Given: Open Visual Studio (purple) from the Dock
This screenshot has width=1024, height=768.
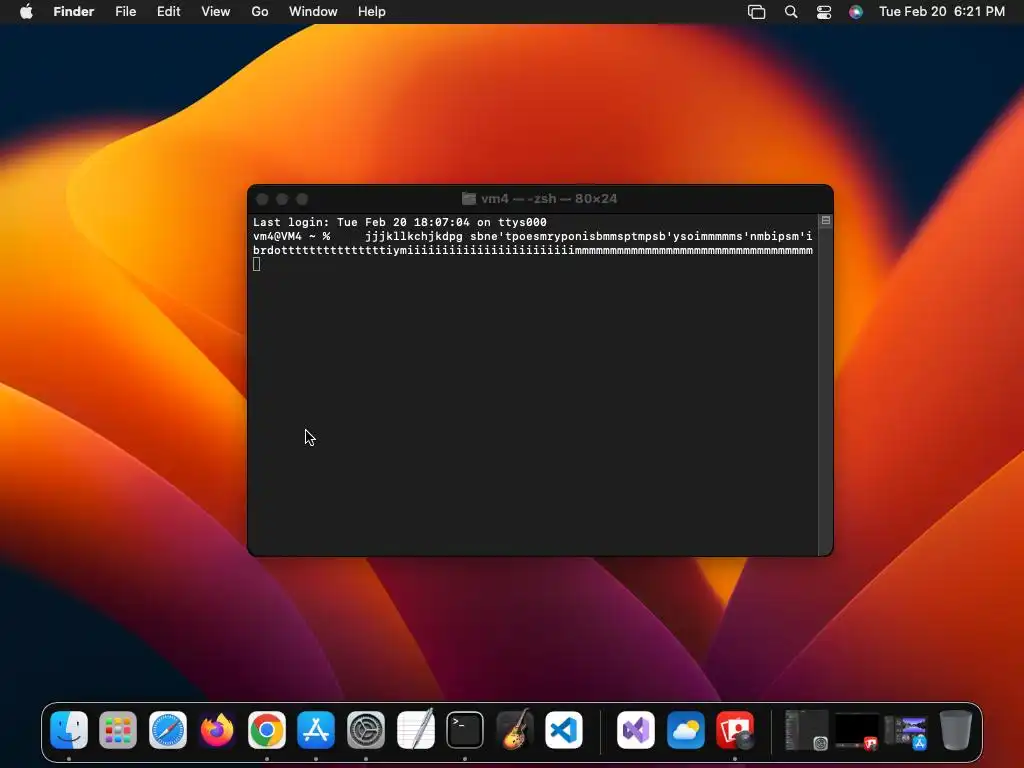Looking at the screenshot, I should pos(636,730).
